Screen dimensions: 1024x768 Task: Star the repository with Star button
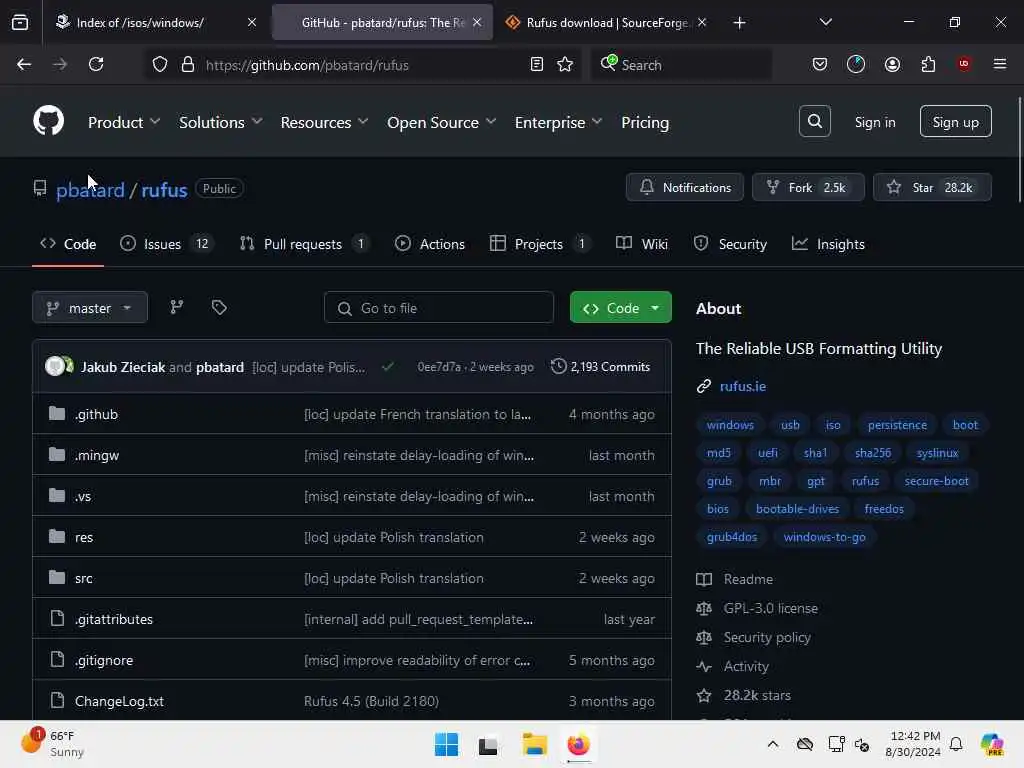point(932,187)
